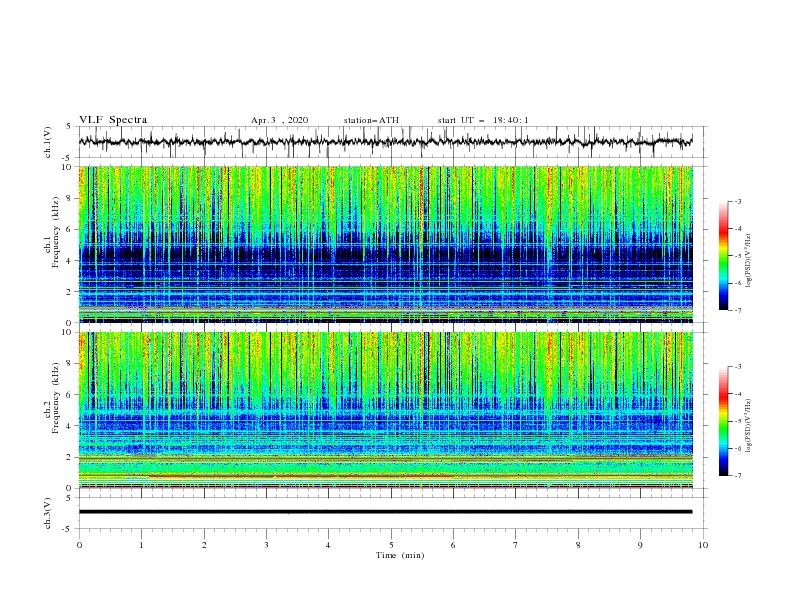Screen dimensions: 792x612
Task: Click the ch.1 voltage waveform trace
Action: (385, 142)
